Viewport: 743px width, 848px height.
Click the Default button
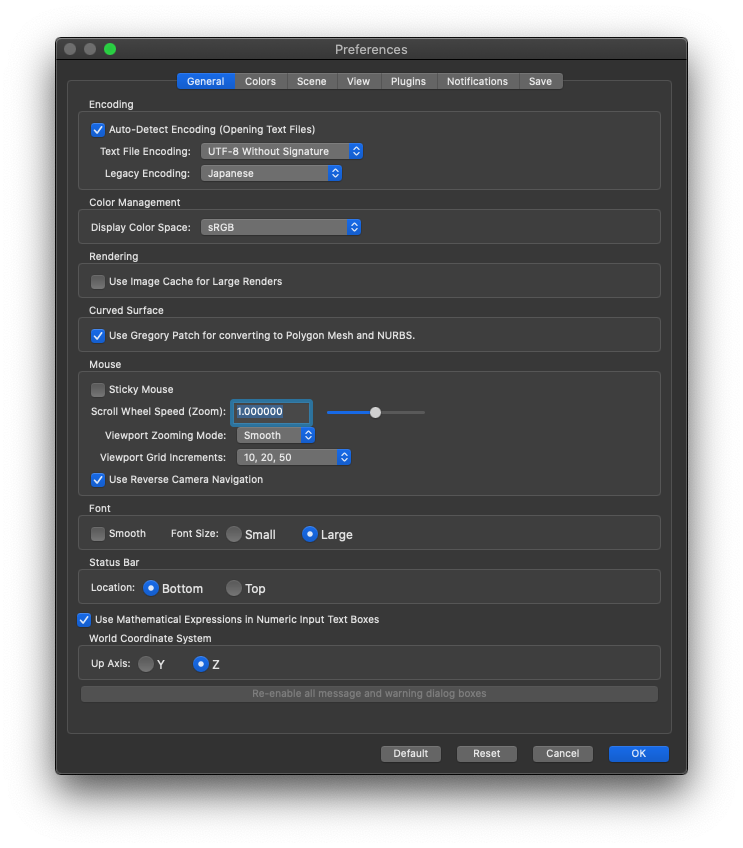411,753
